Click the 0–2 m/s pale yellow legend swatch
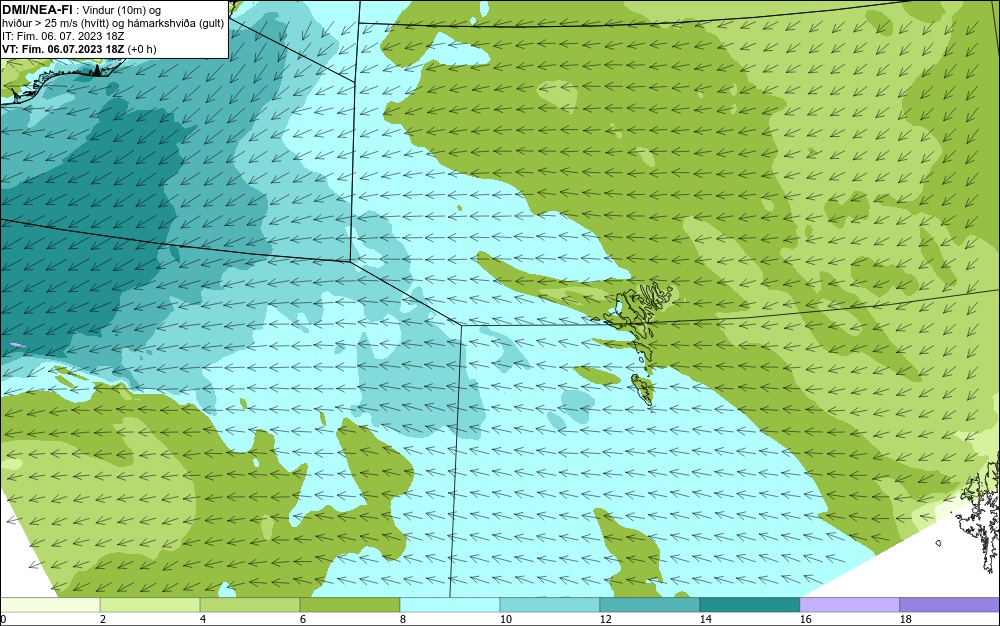Screen dimensions: 1000x626 pyautogui.click(x=50, y=605)
